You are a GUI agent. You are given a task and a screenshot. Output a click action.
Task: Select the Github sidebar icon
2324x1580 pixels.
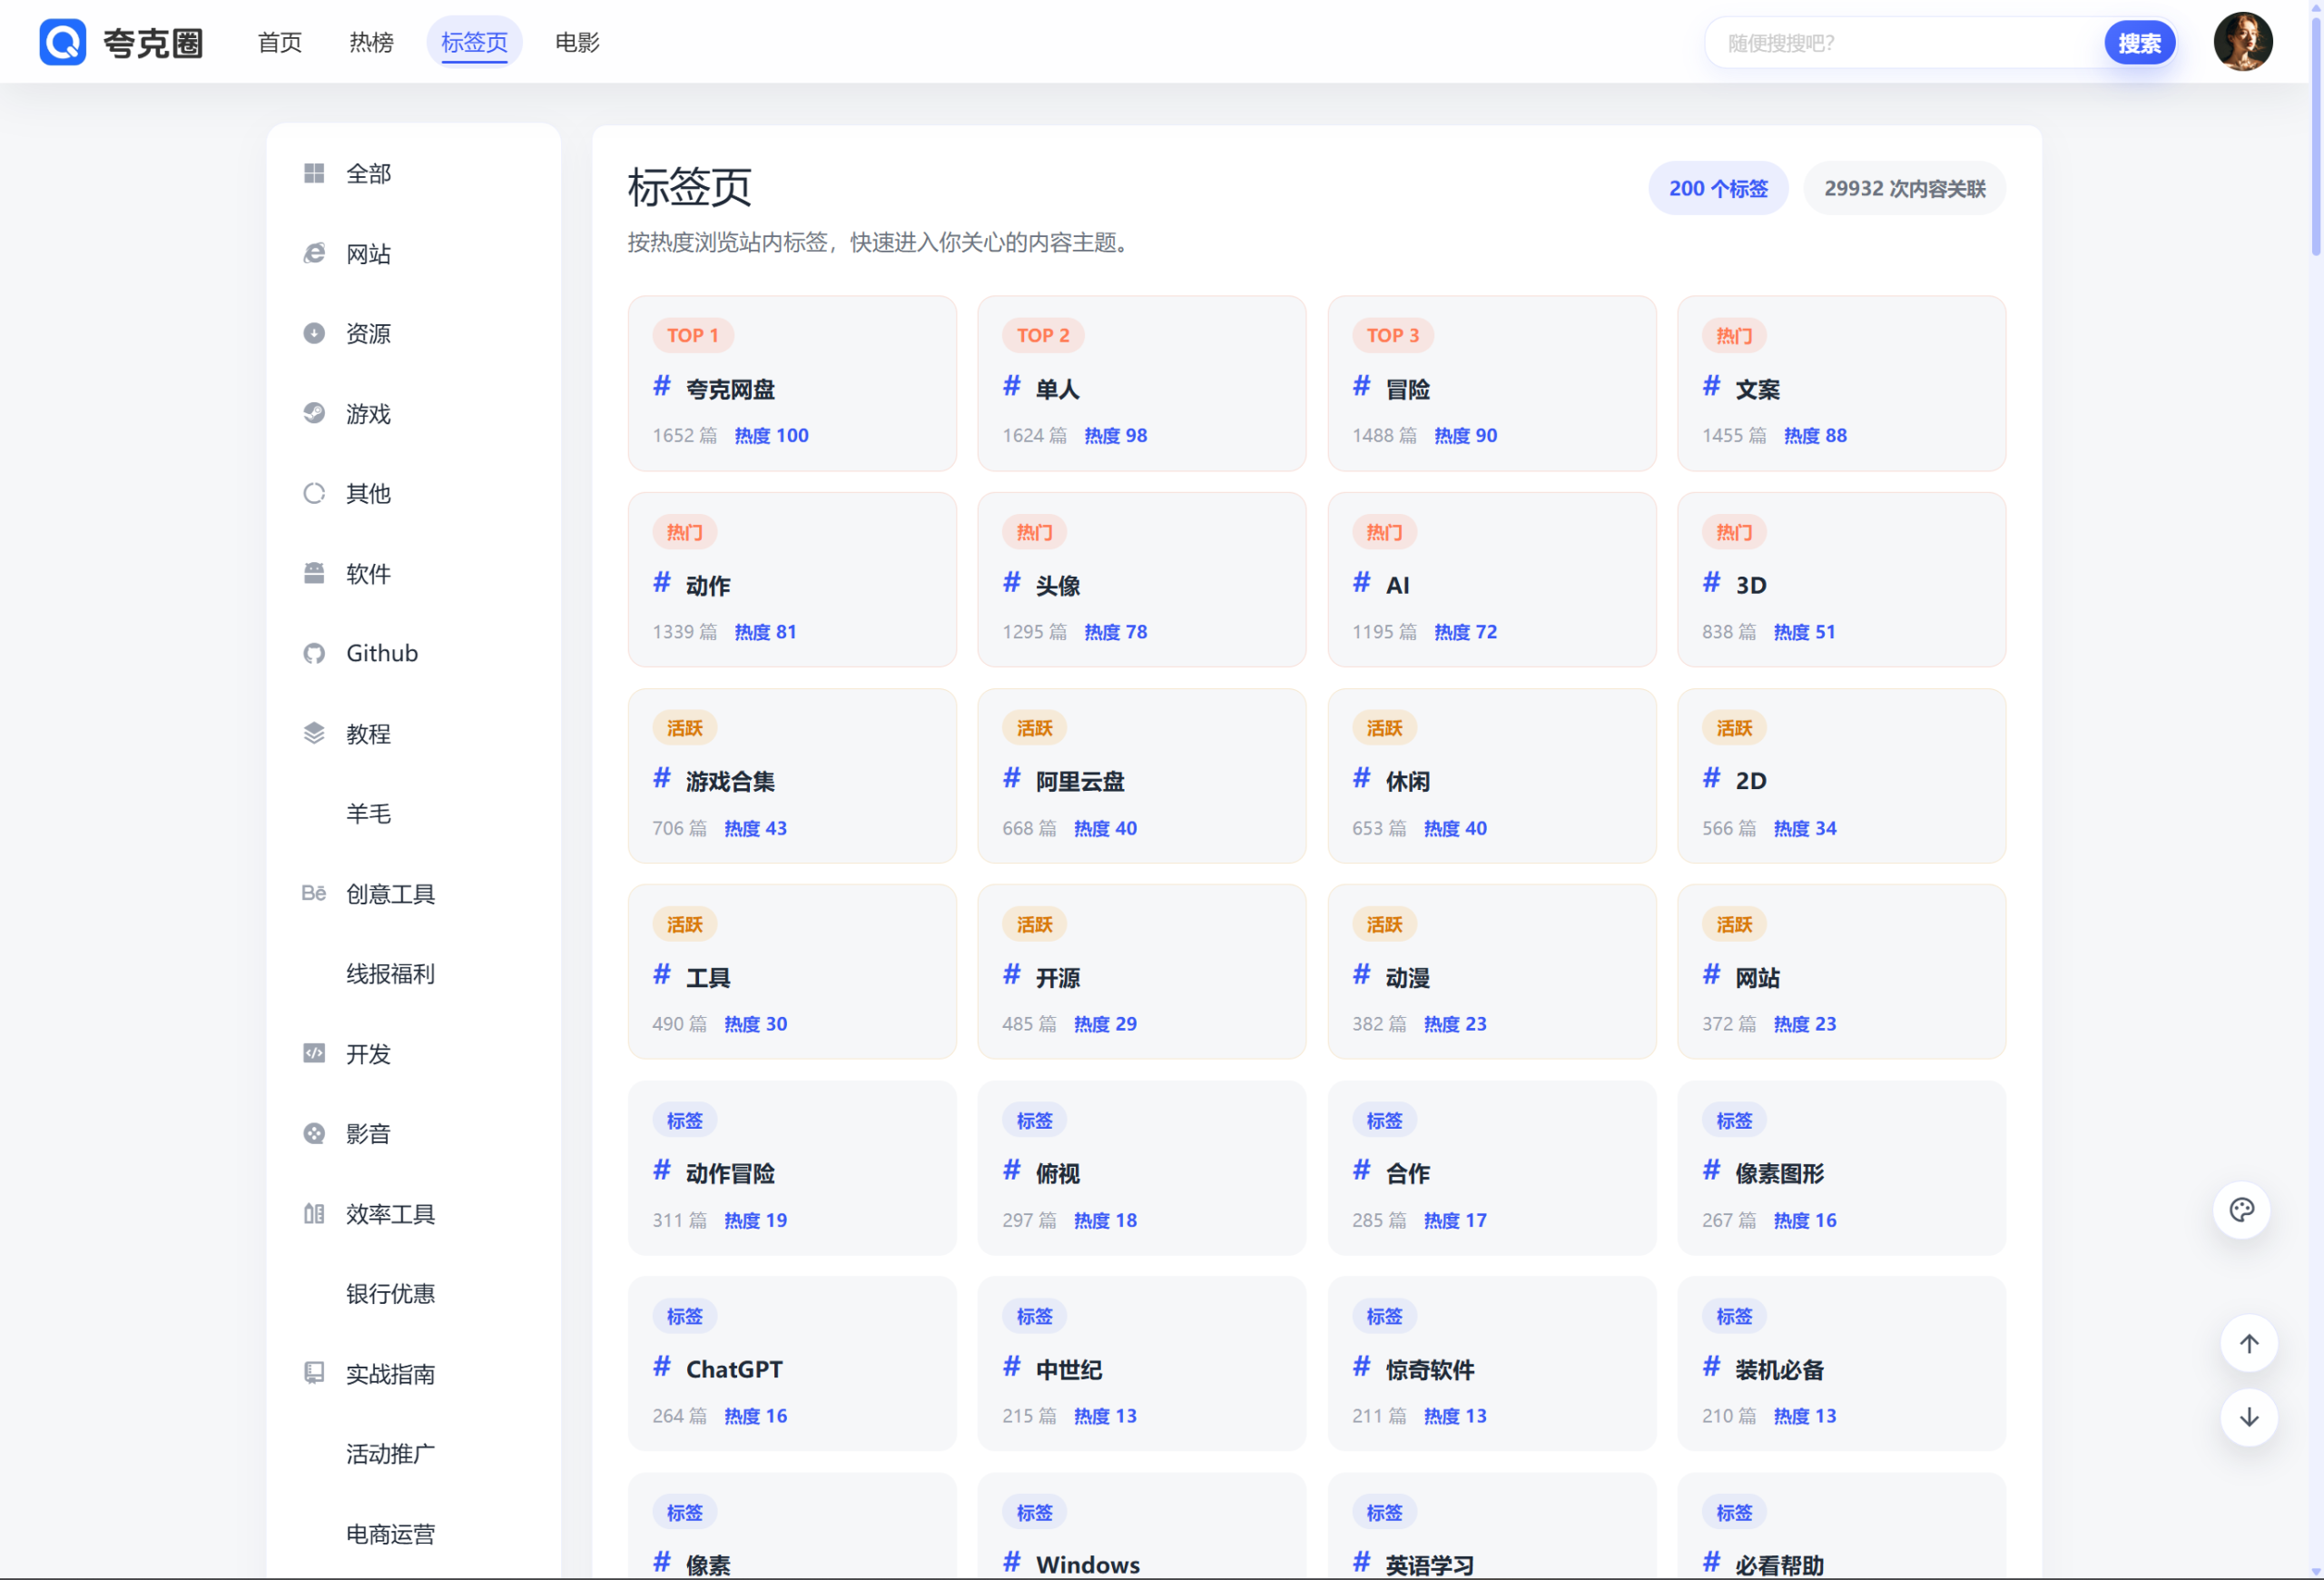pyautogui.click(x=314, y=653)
